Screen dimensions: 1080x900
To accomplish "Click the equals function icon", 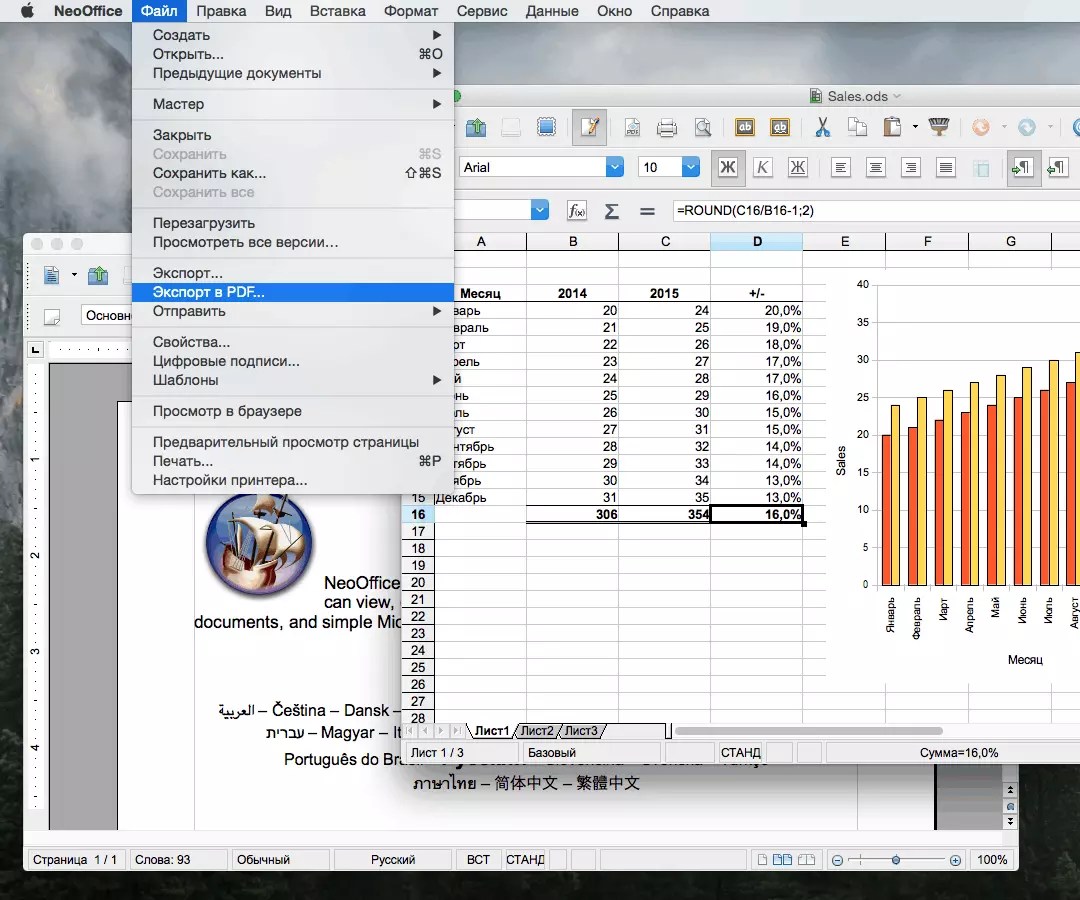I will (647, 211).
